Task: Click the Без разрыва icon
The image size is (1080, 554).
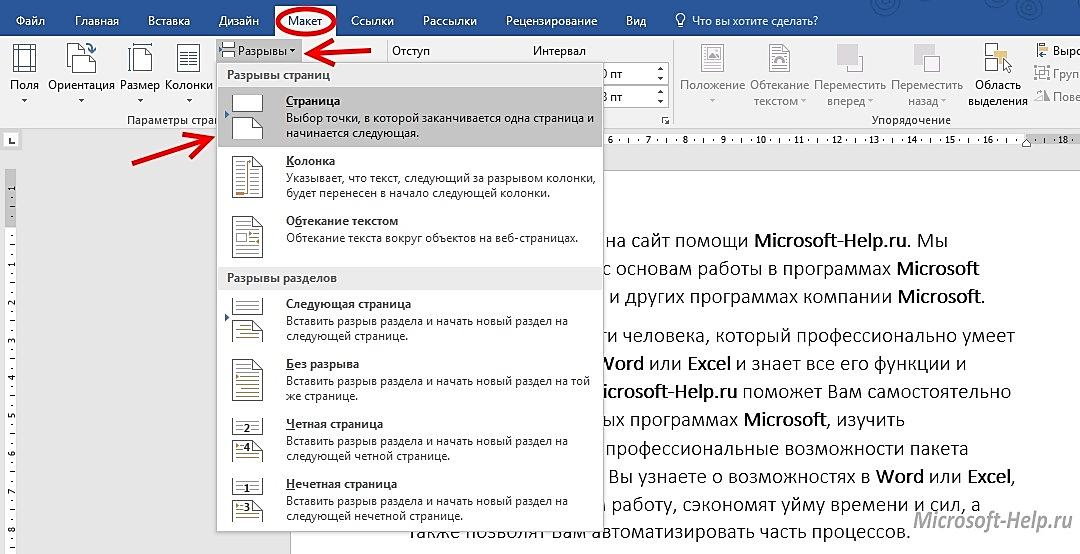Action: (247, 380)
